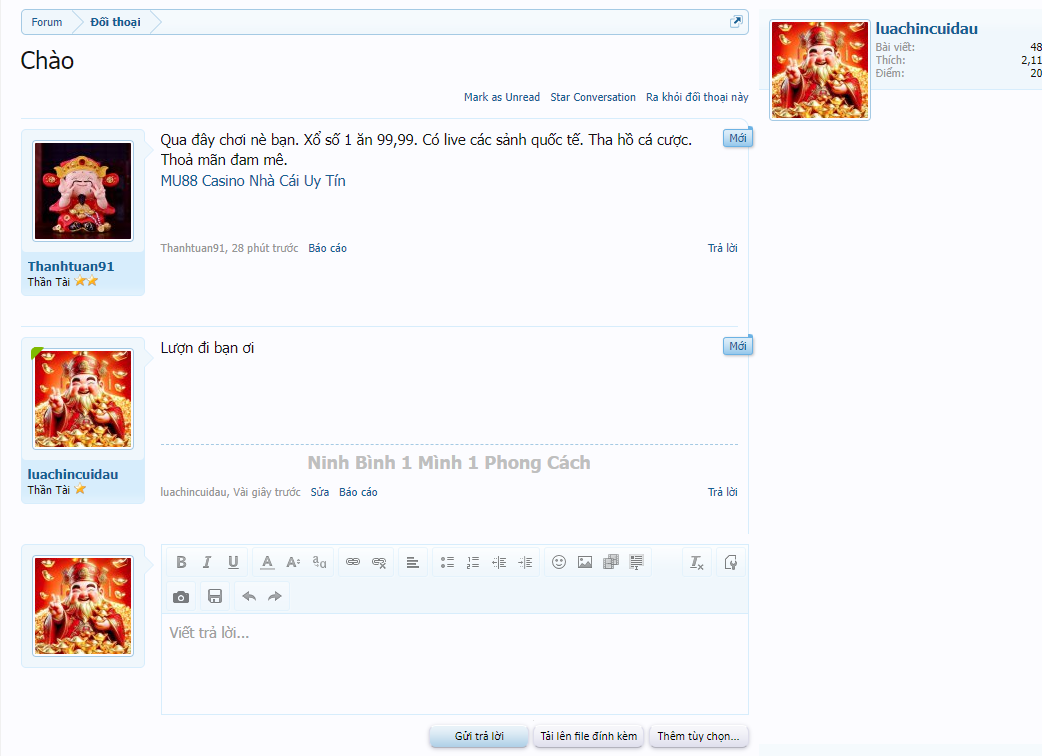Open the text color picker
The width and height of the screenshot is (1042, 756).
point(267,562)
